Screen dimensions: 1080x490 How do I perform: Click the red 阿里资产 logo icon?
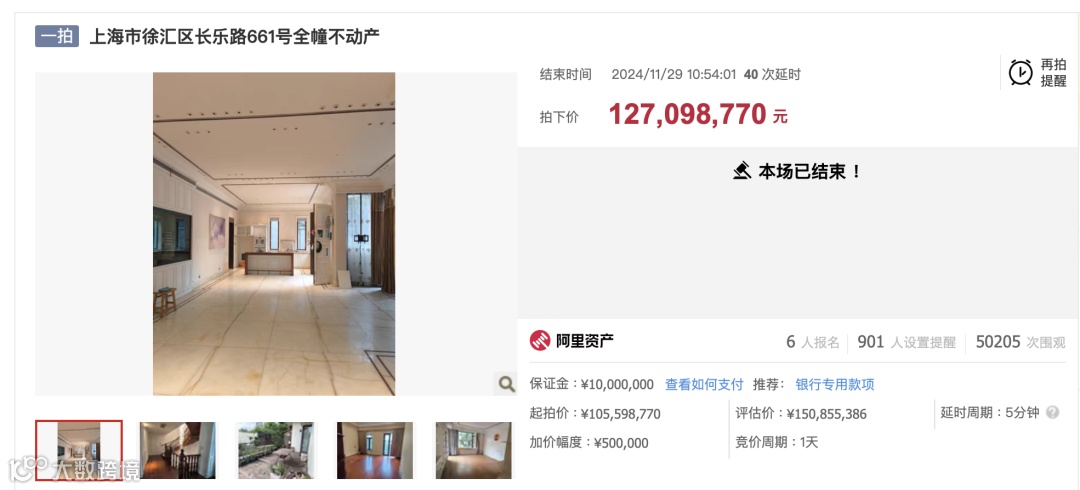click(x=540, y=341)
